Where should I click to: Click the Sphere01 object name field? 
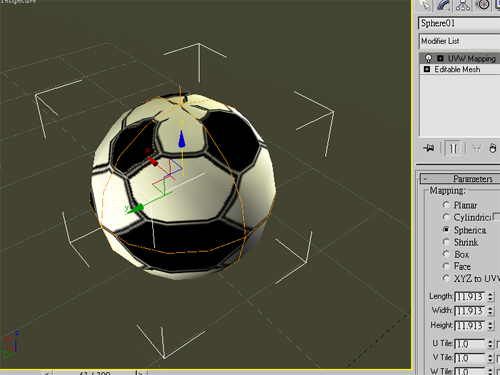point(459,23)
